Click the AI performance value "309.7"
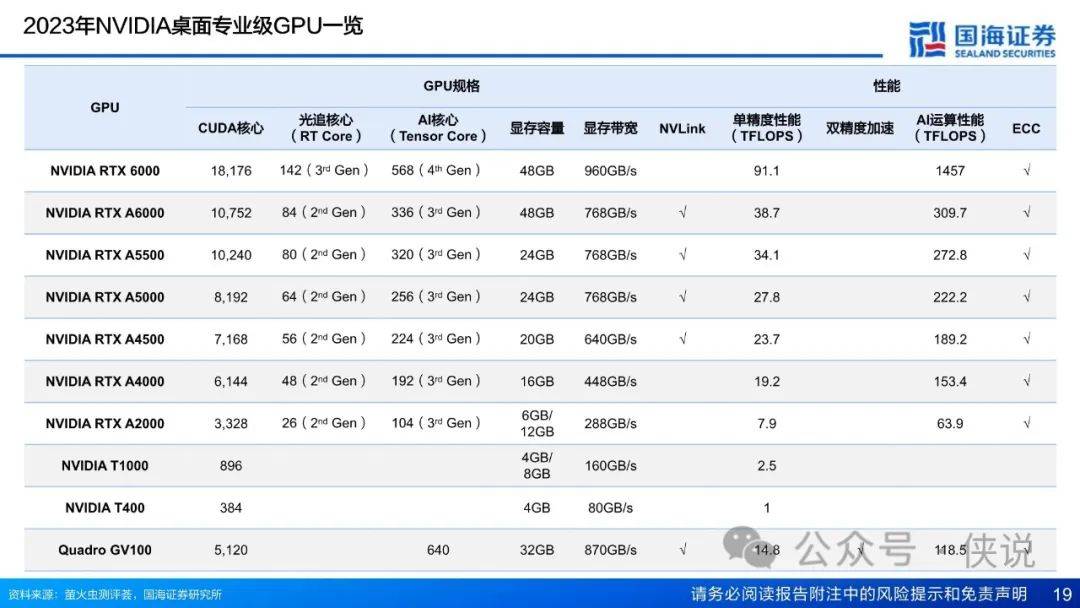This screenshot has height=608, width=1080. [x=950, y=213]
